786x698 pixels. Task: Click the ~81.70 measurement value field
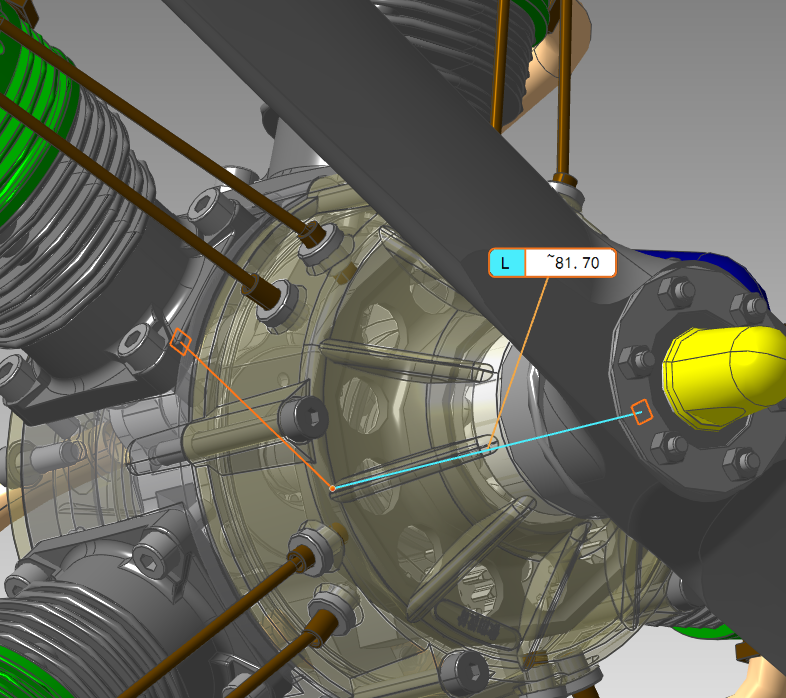pyautogui.click(x=570, y=263)
